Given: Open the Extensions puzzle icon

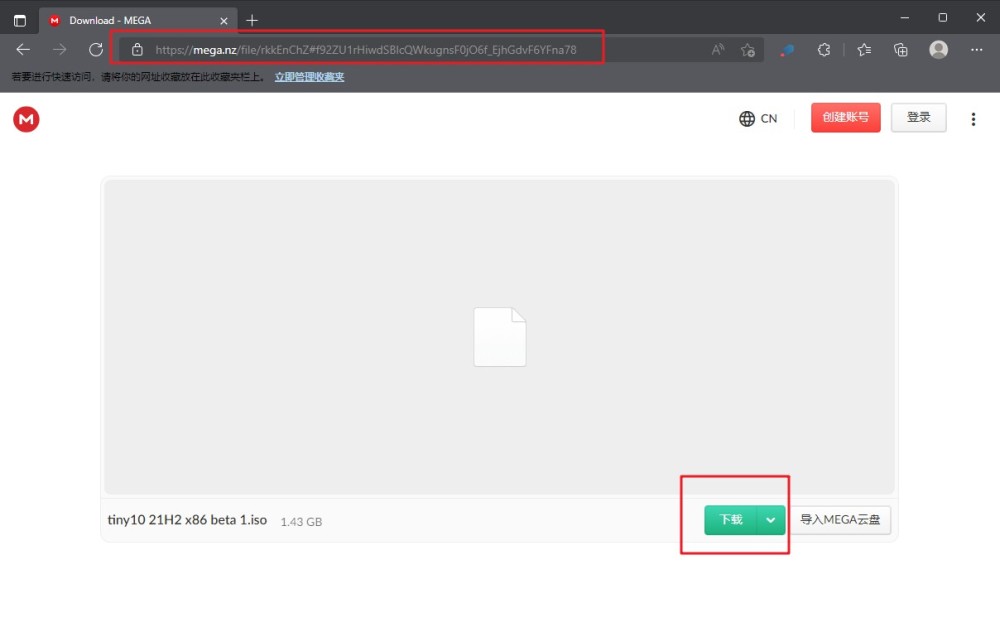Looking at the screenshot, I should (824, 50).
